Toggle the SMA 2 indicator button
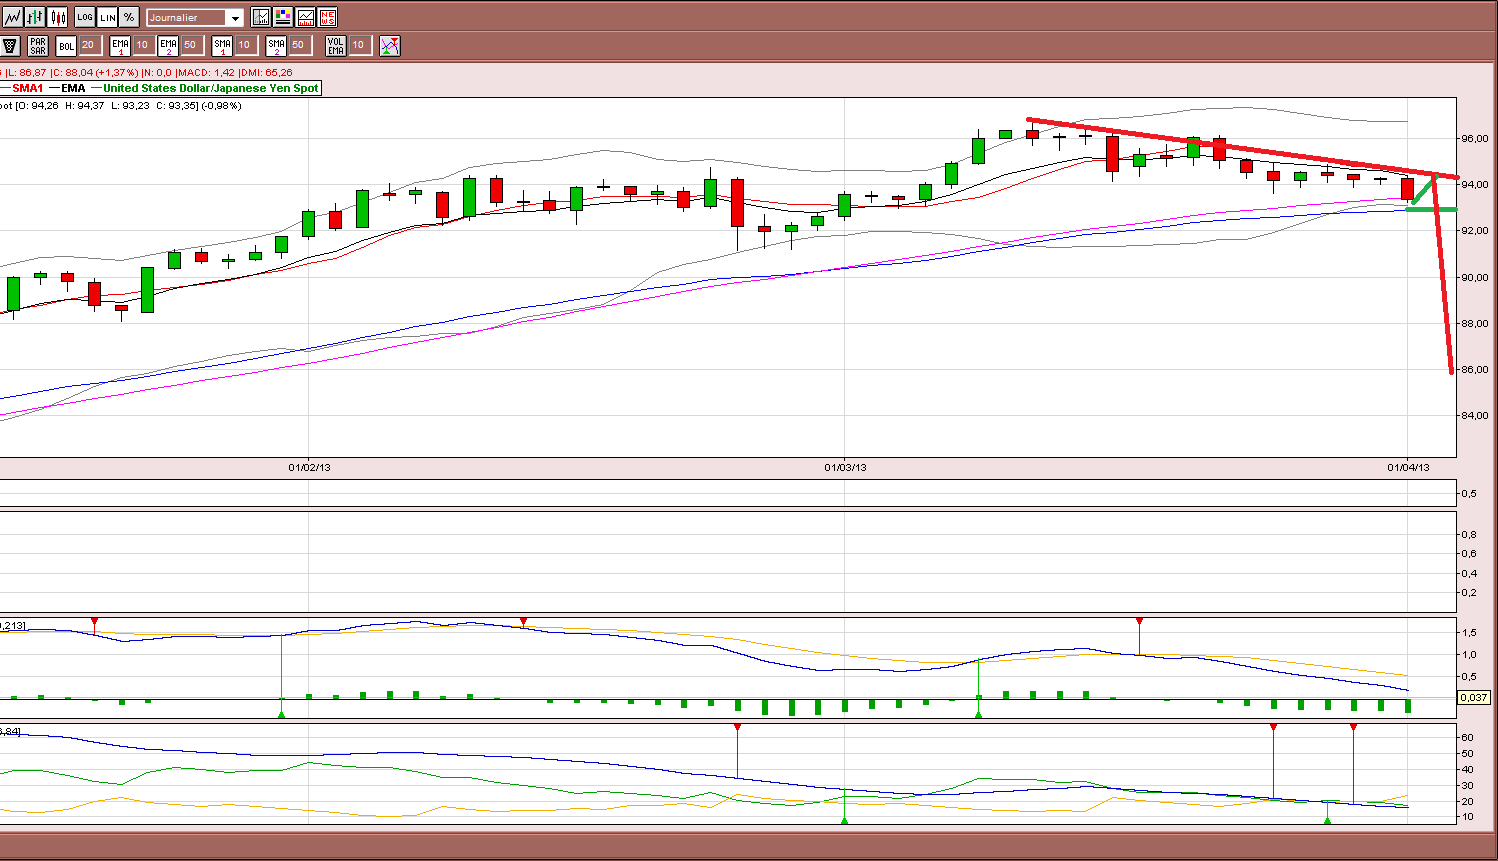The width and height of the screenshot is (1498, 861). coord(276,45)
